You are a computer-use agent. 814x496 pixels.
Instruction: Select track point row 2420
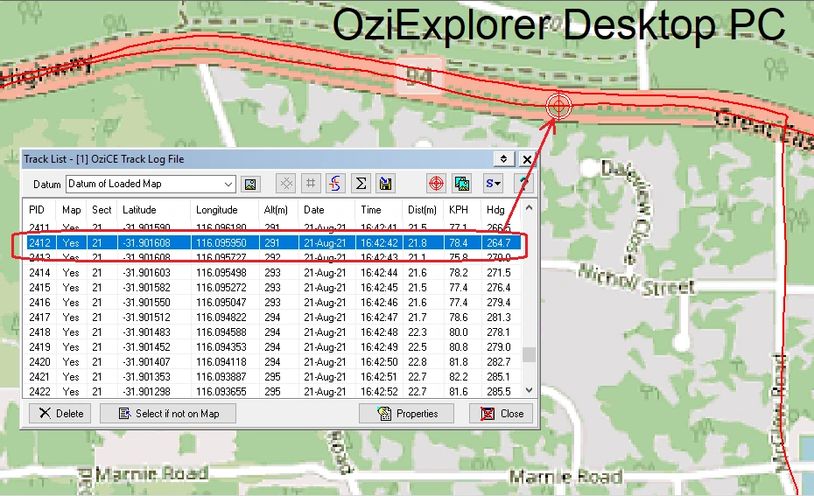tap(274, 362)
